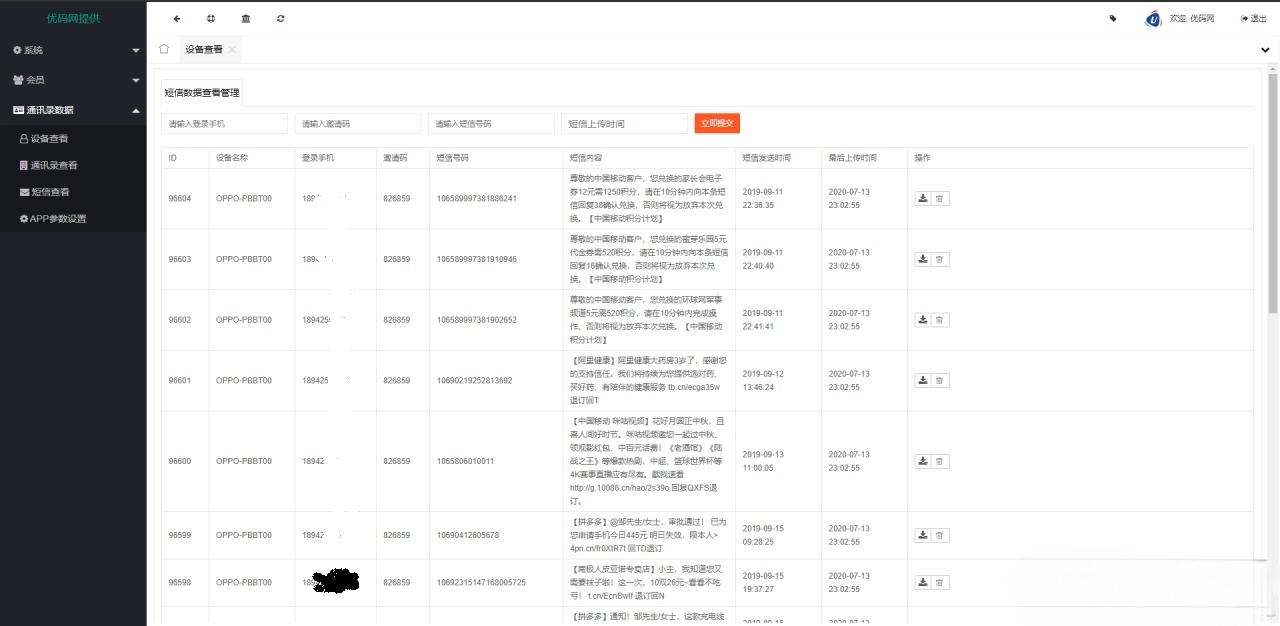Click the download icon on row 96599
Viewport: 1280px width, 626px height.
pos(922,535)
